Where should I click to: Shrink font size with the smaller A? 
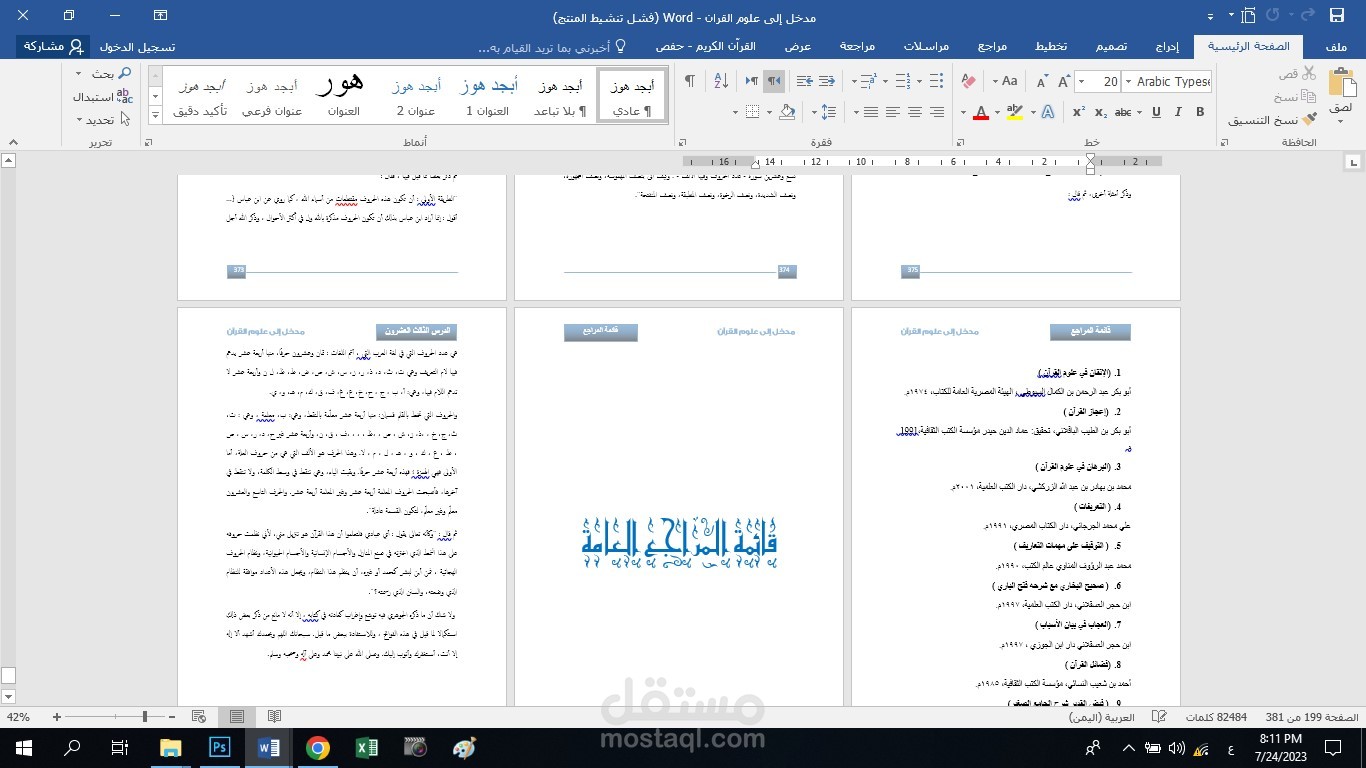(x=1041, y=82)
